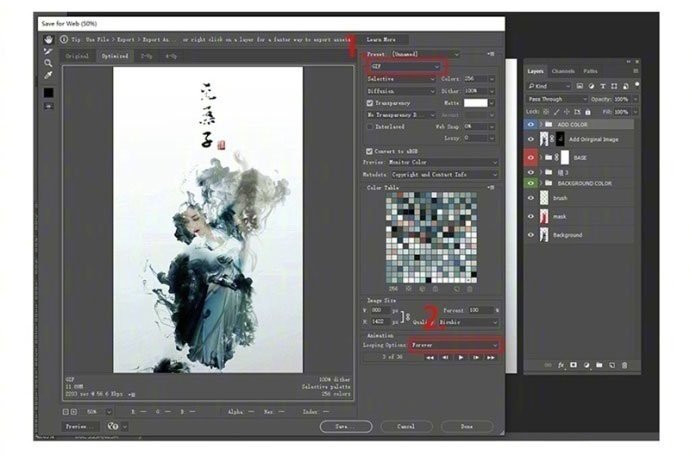This screenshot has height=456, width=690.
Task: Uncheck the Transparency checkbox
Action: point(370,103)
